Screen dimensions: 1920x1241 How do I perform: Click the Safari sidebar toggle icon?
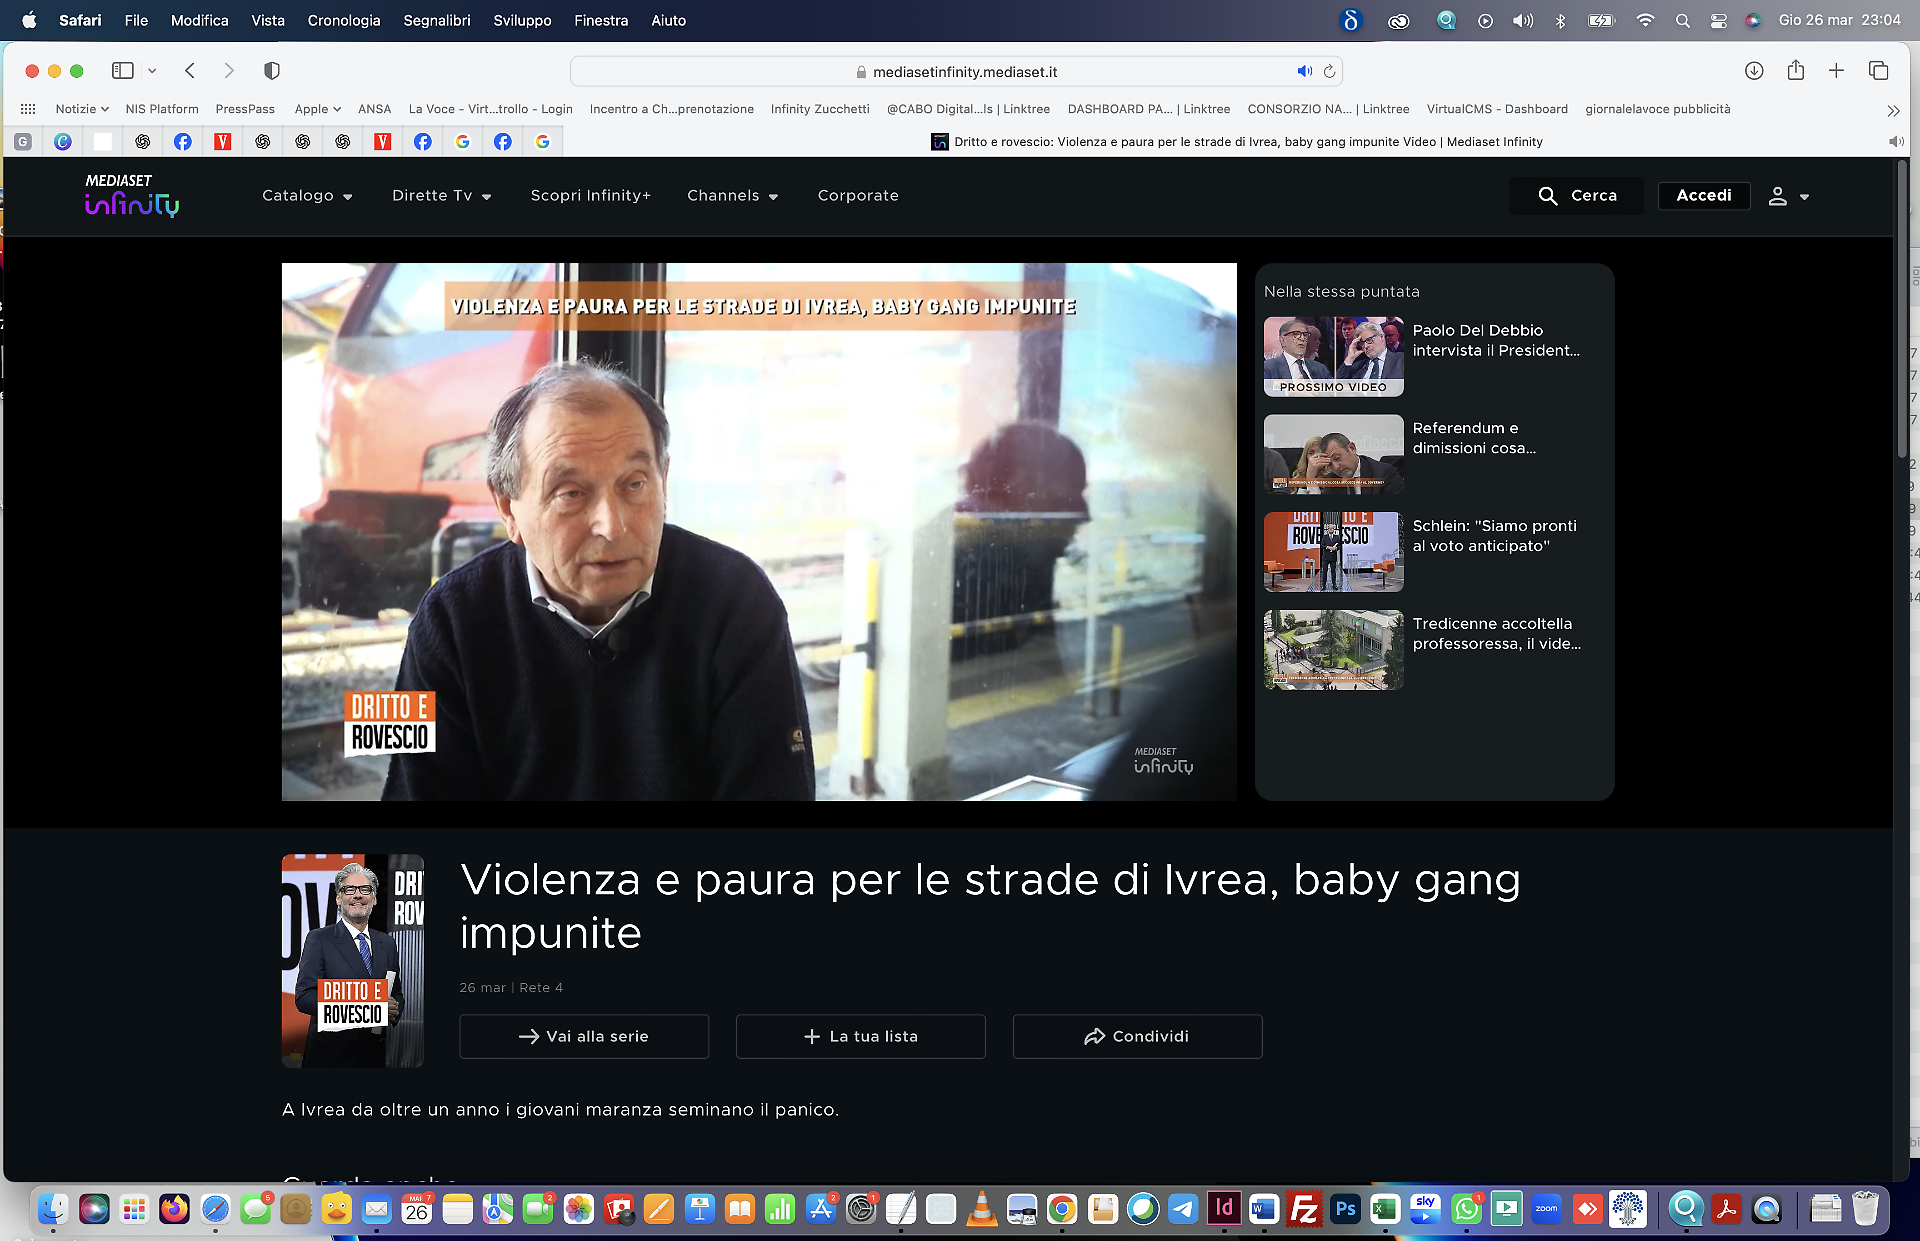[123, 70]
